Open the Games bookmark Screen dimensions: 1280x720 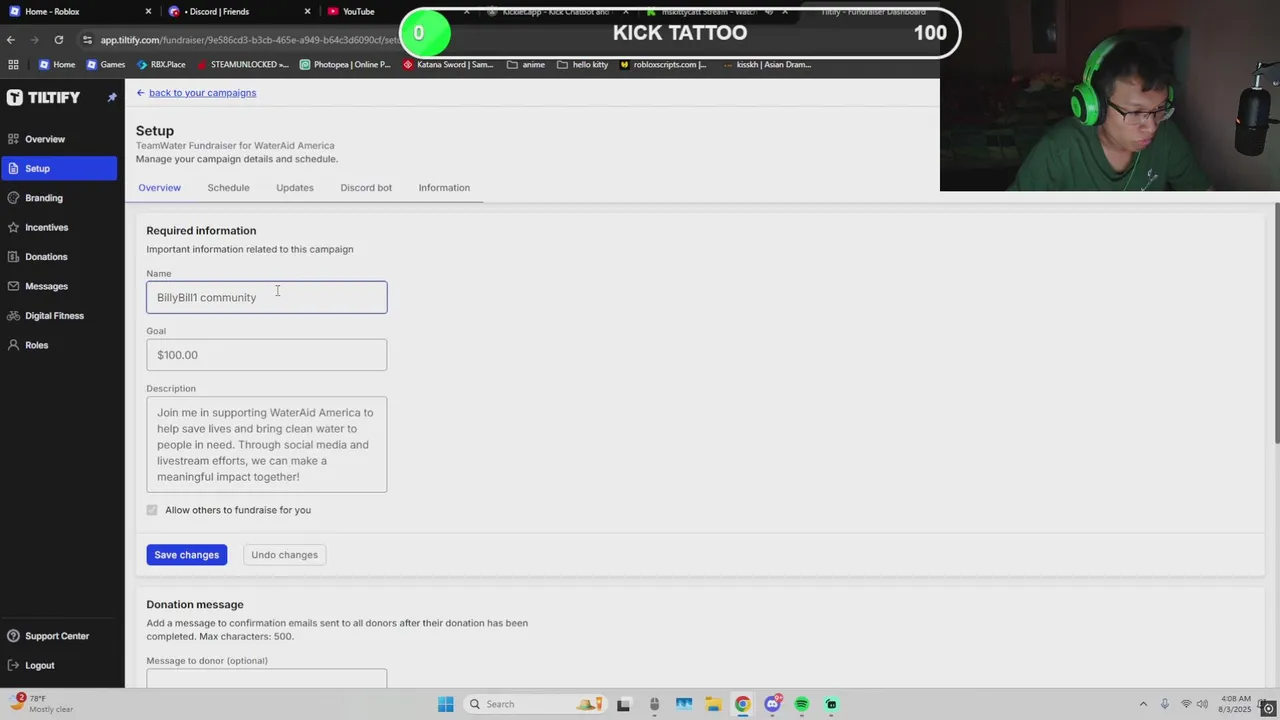point(106,65)
